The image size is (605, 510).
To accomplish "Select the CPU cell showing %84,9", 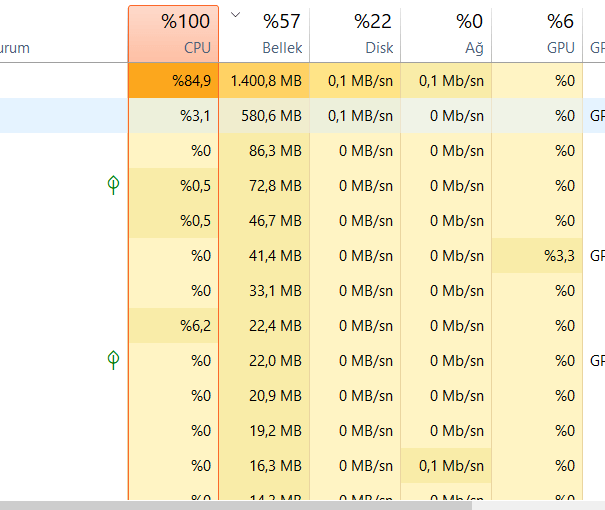I will tap(173, 81).
